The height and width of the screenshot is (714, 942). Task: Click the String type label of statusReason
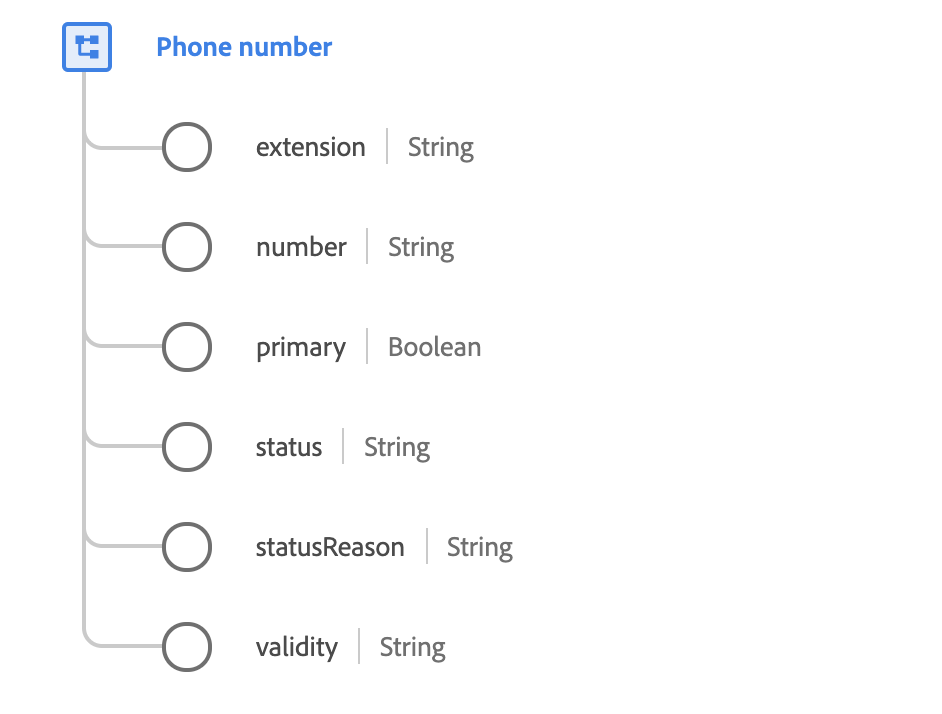coord(480,547)
